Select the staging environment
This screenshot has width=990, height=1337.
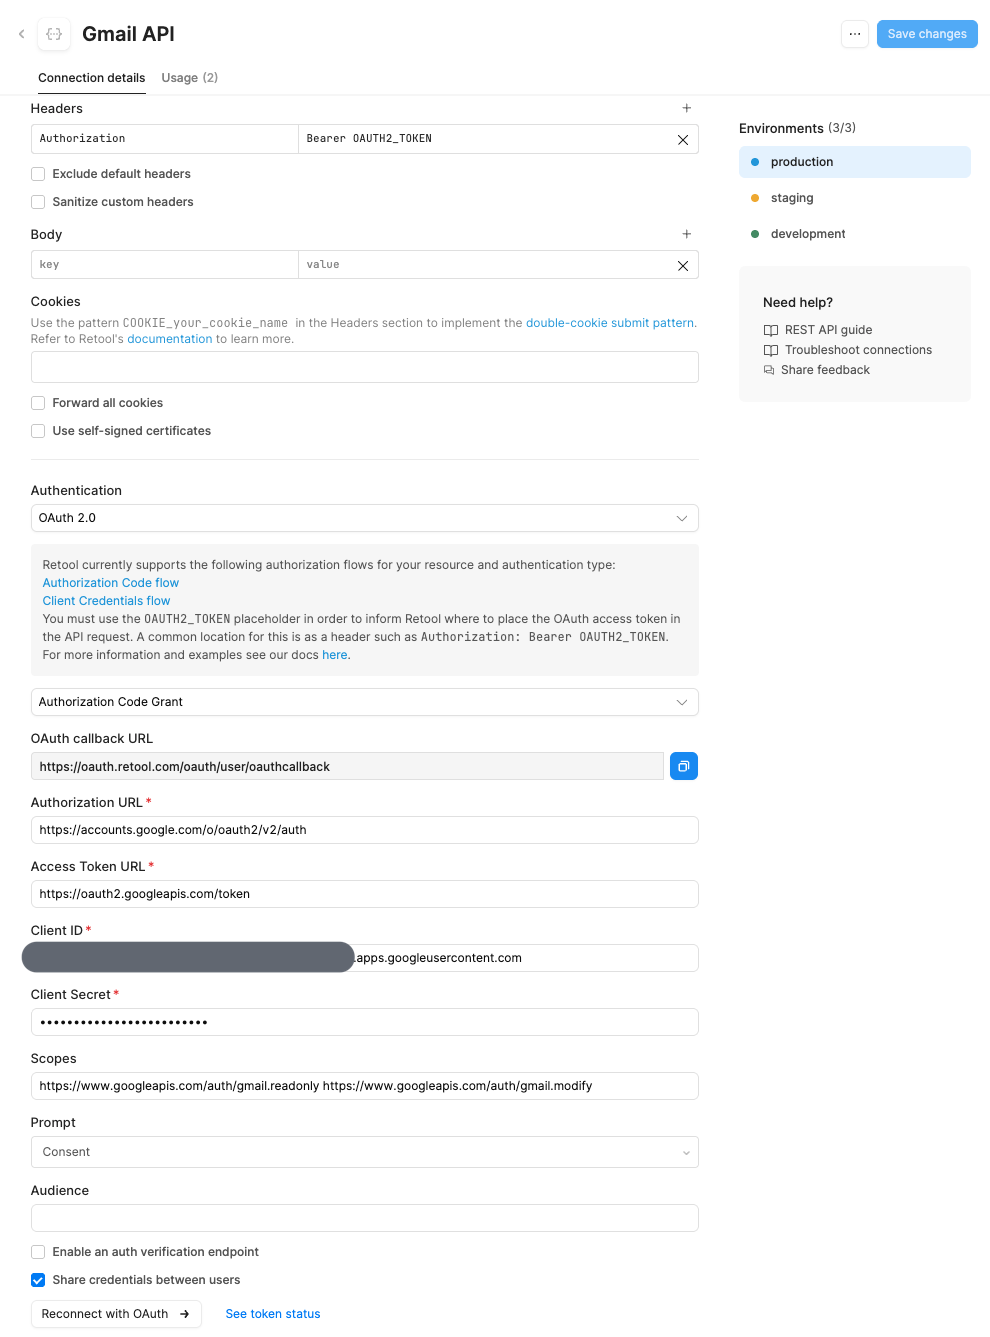point(792,198)
